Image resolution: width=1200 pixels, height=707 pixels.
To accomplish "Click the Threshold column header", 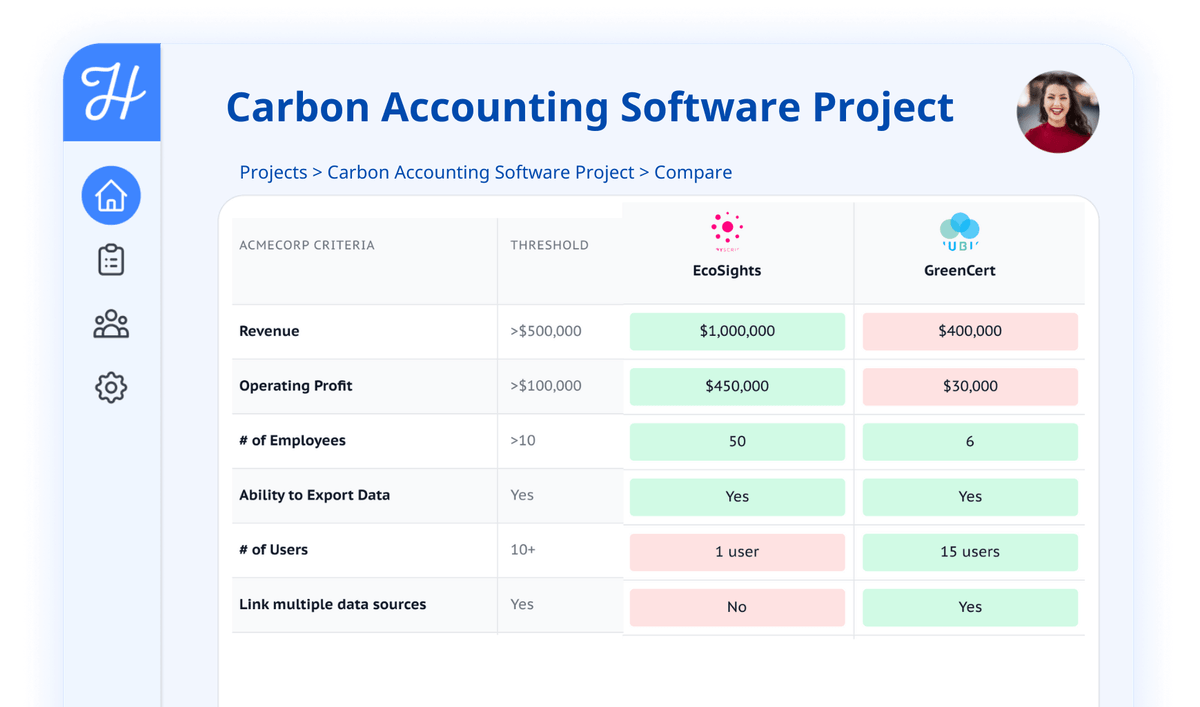I will [x=549, y=245].
